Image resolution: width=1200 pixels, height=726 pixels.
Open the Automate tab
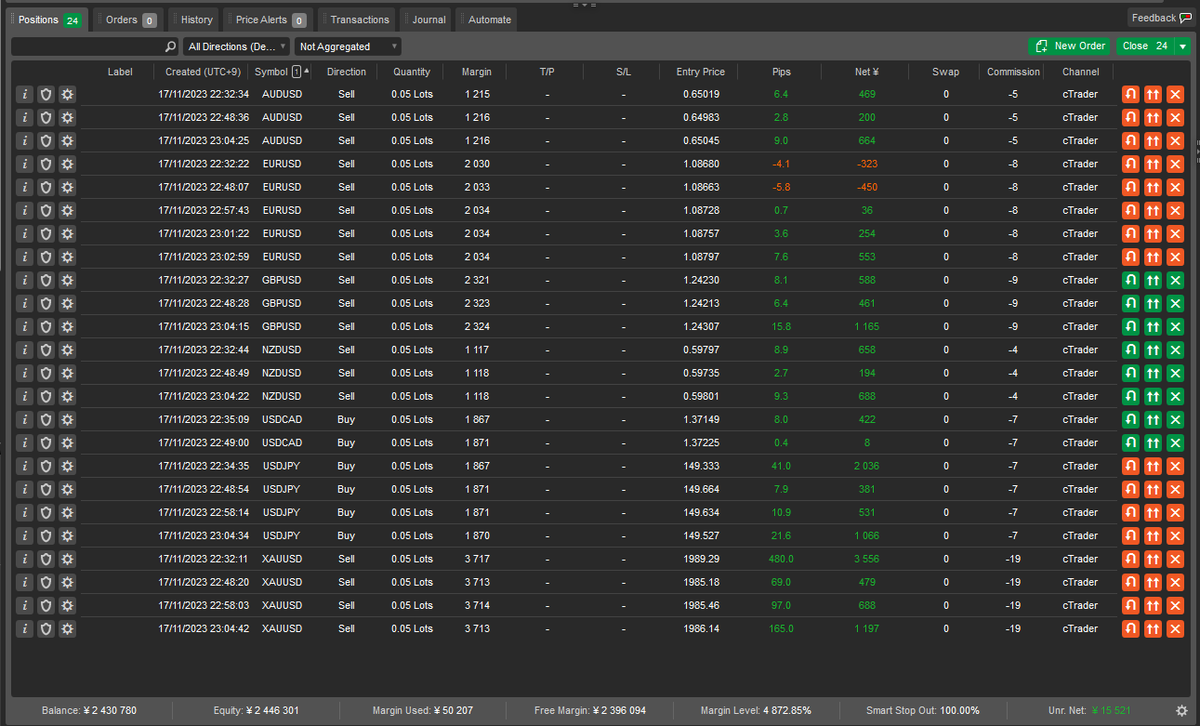tap(486, 19)
